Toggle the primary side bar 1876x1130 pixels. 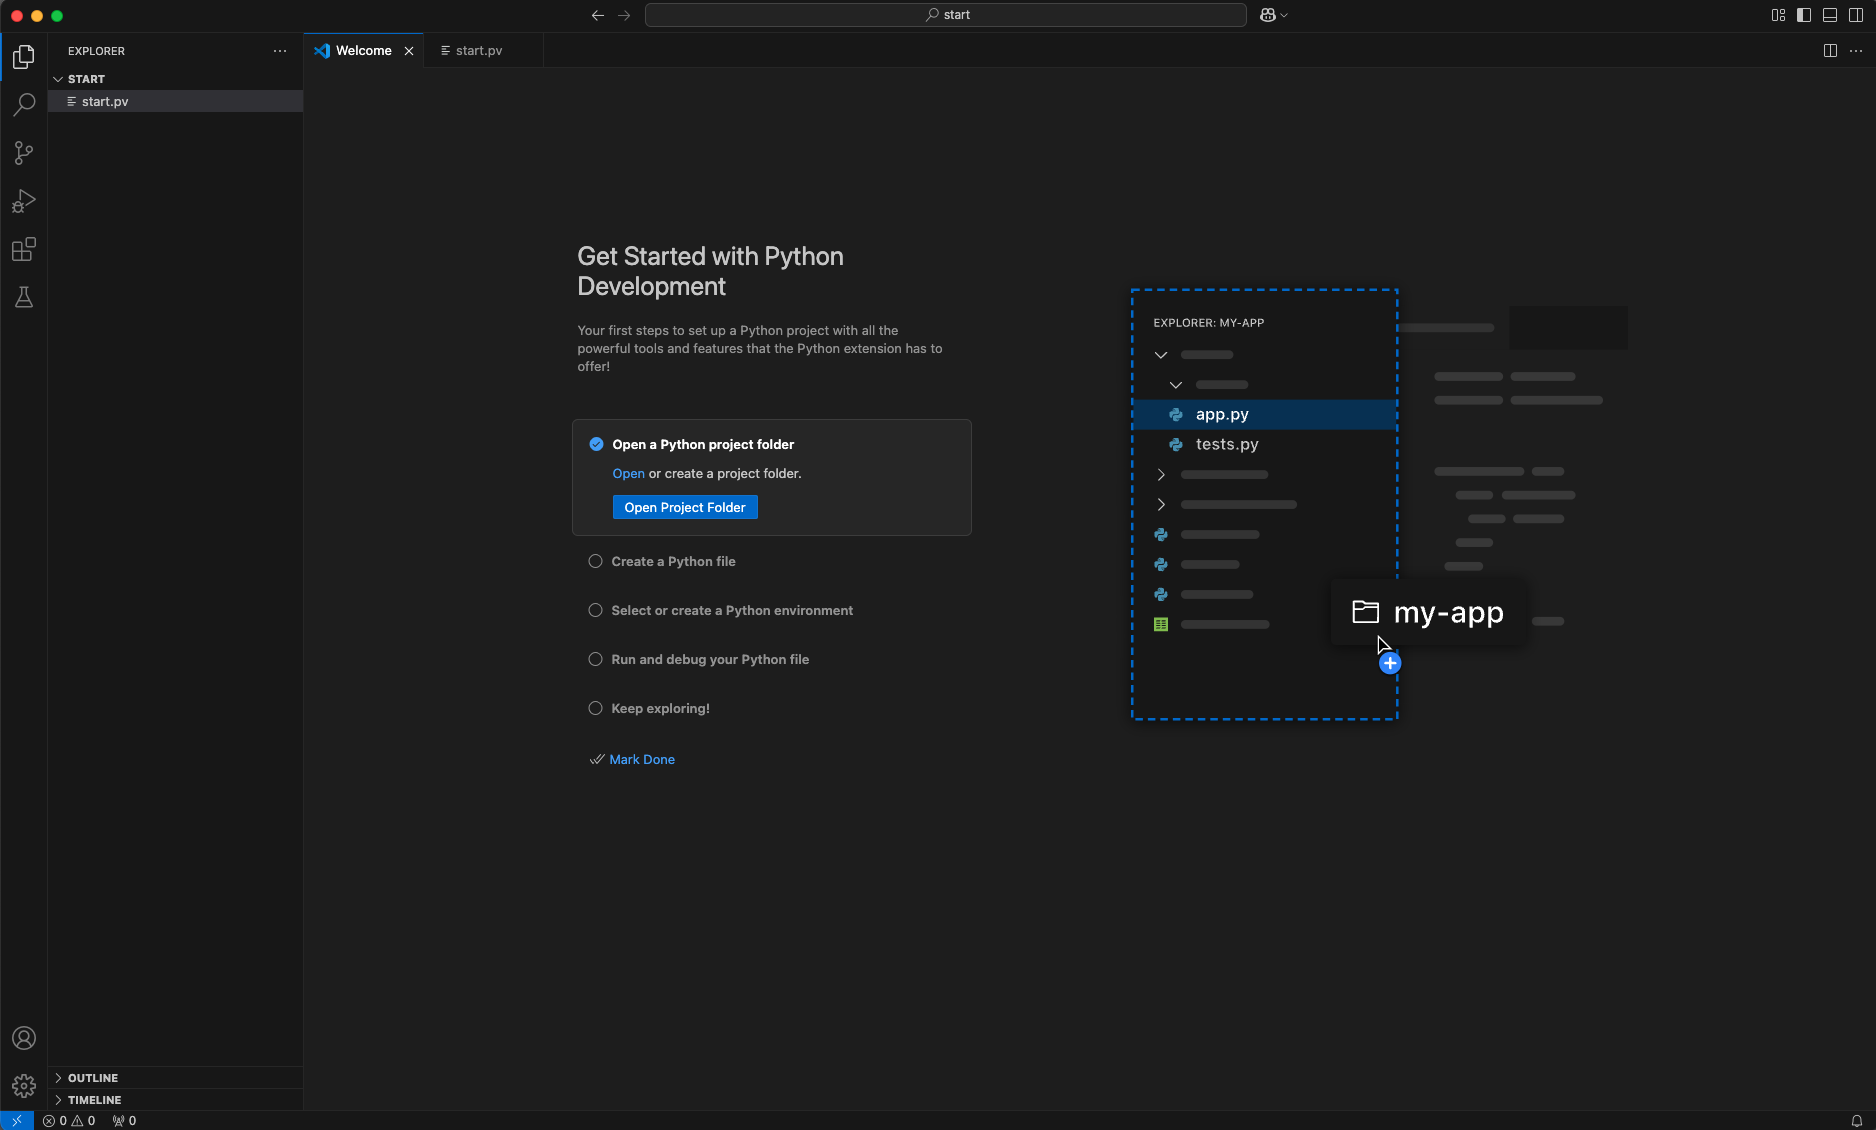coord(1804,15)
